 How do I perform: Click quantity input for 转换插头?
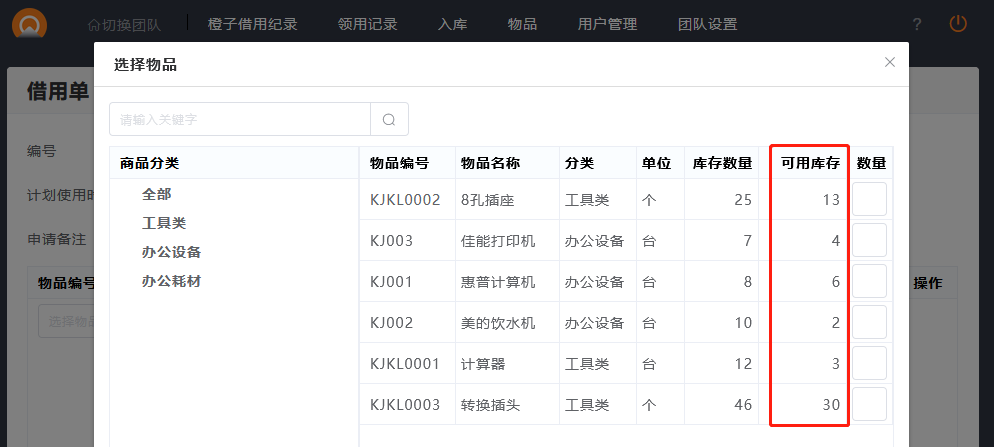[x=869, y=404]
